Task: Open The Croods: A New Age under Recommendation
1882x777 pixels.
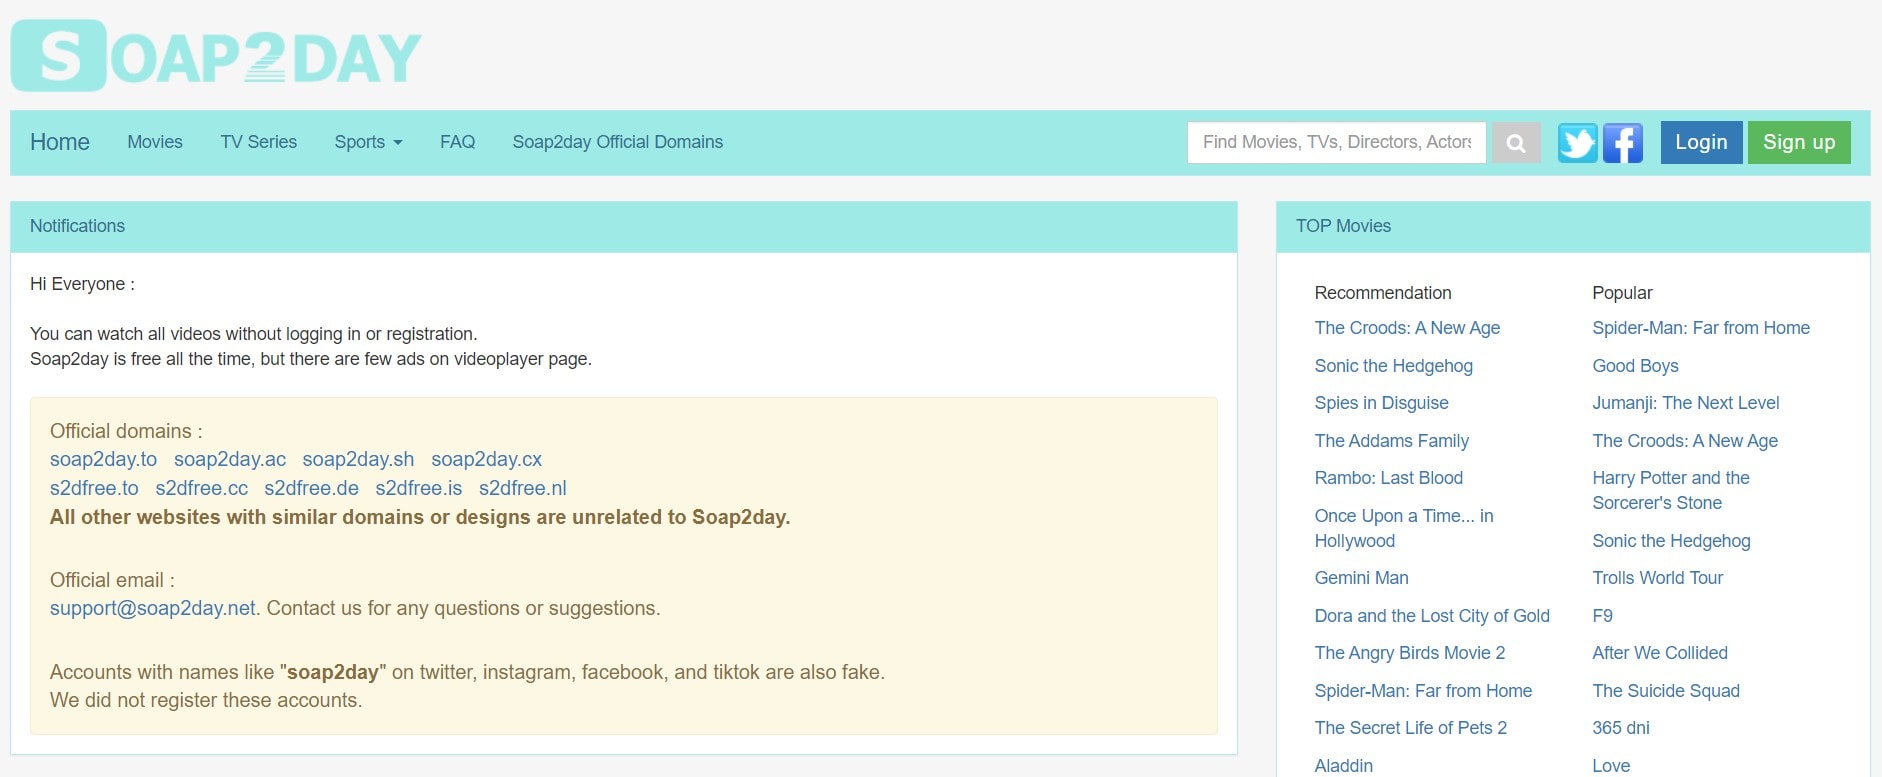Action: coord(1407,328)
